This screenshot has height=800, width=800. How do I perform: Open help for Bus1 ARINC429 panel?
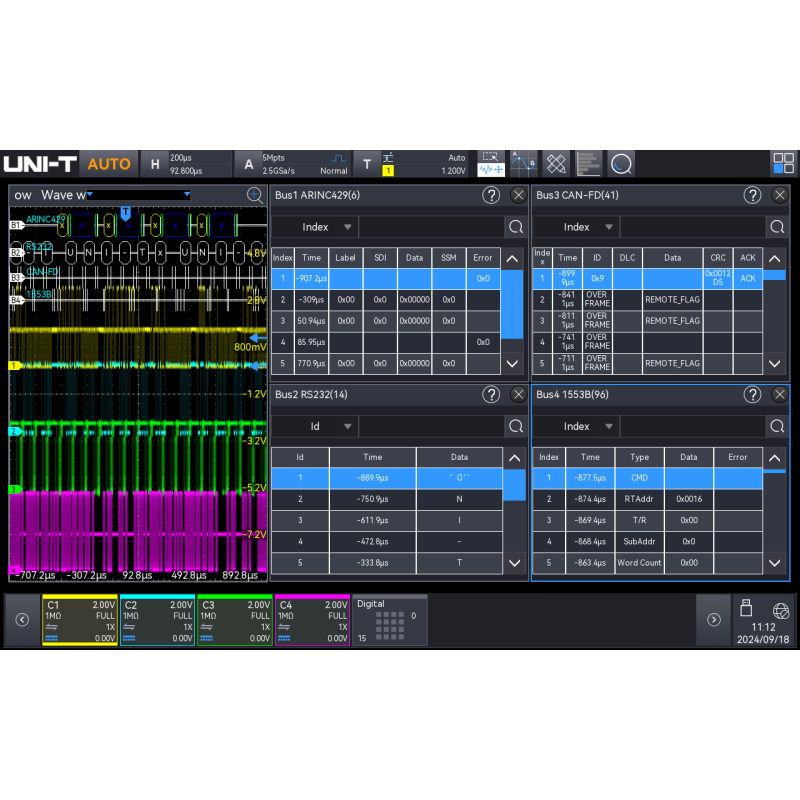tap(491, 195)
